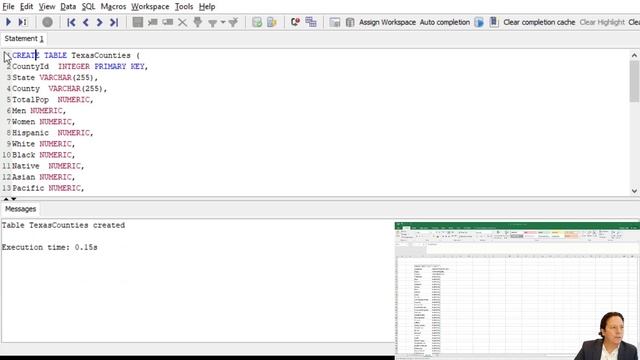Open the View menu
640x360 pixels.
point(47,7)
